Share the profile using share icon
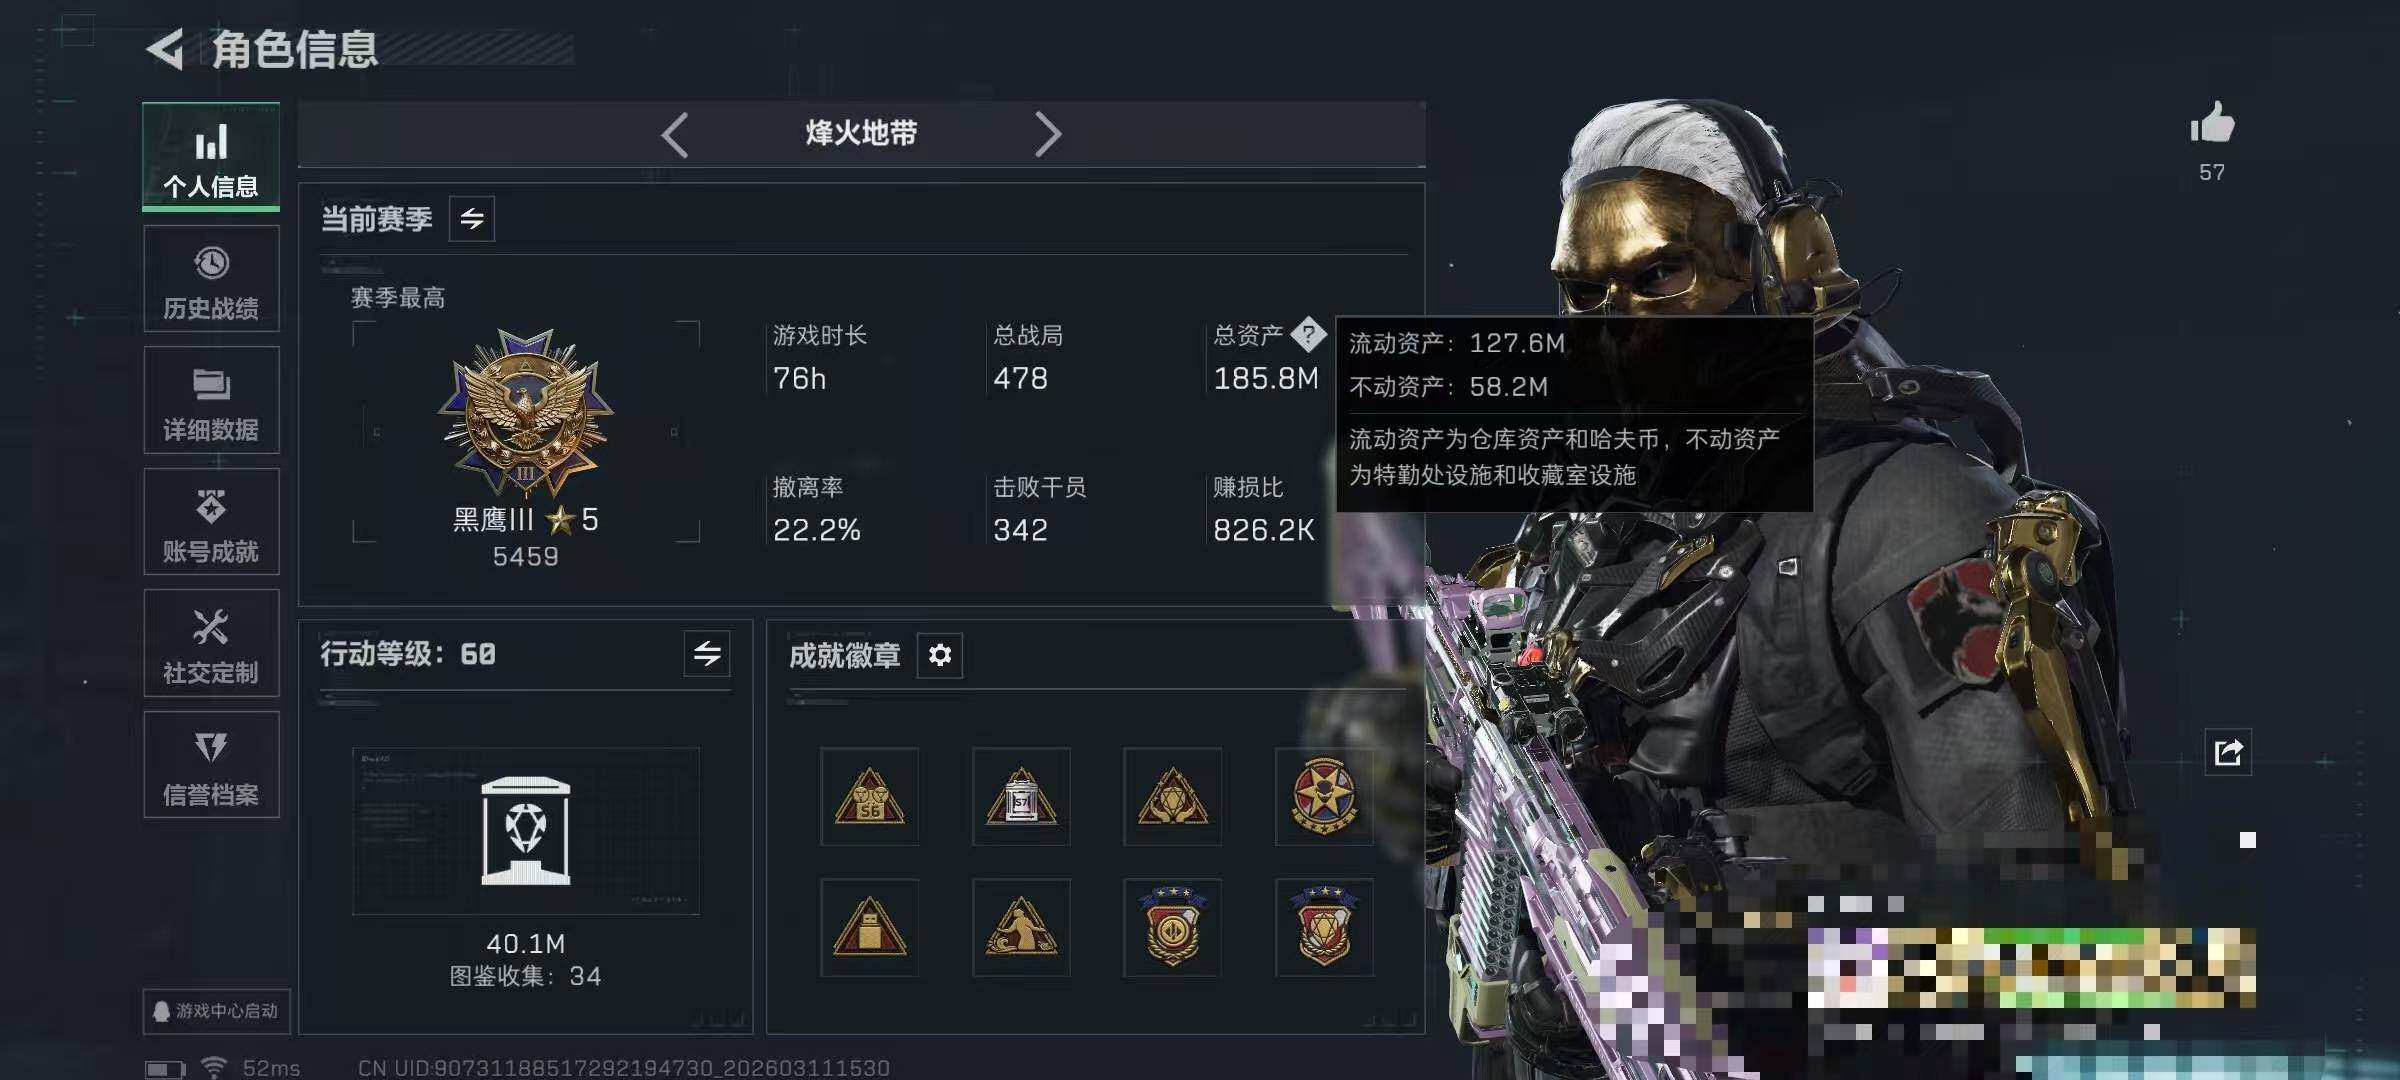The image size is (2400, 1080). click(2228, 752)
